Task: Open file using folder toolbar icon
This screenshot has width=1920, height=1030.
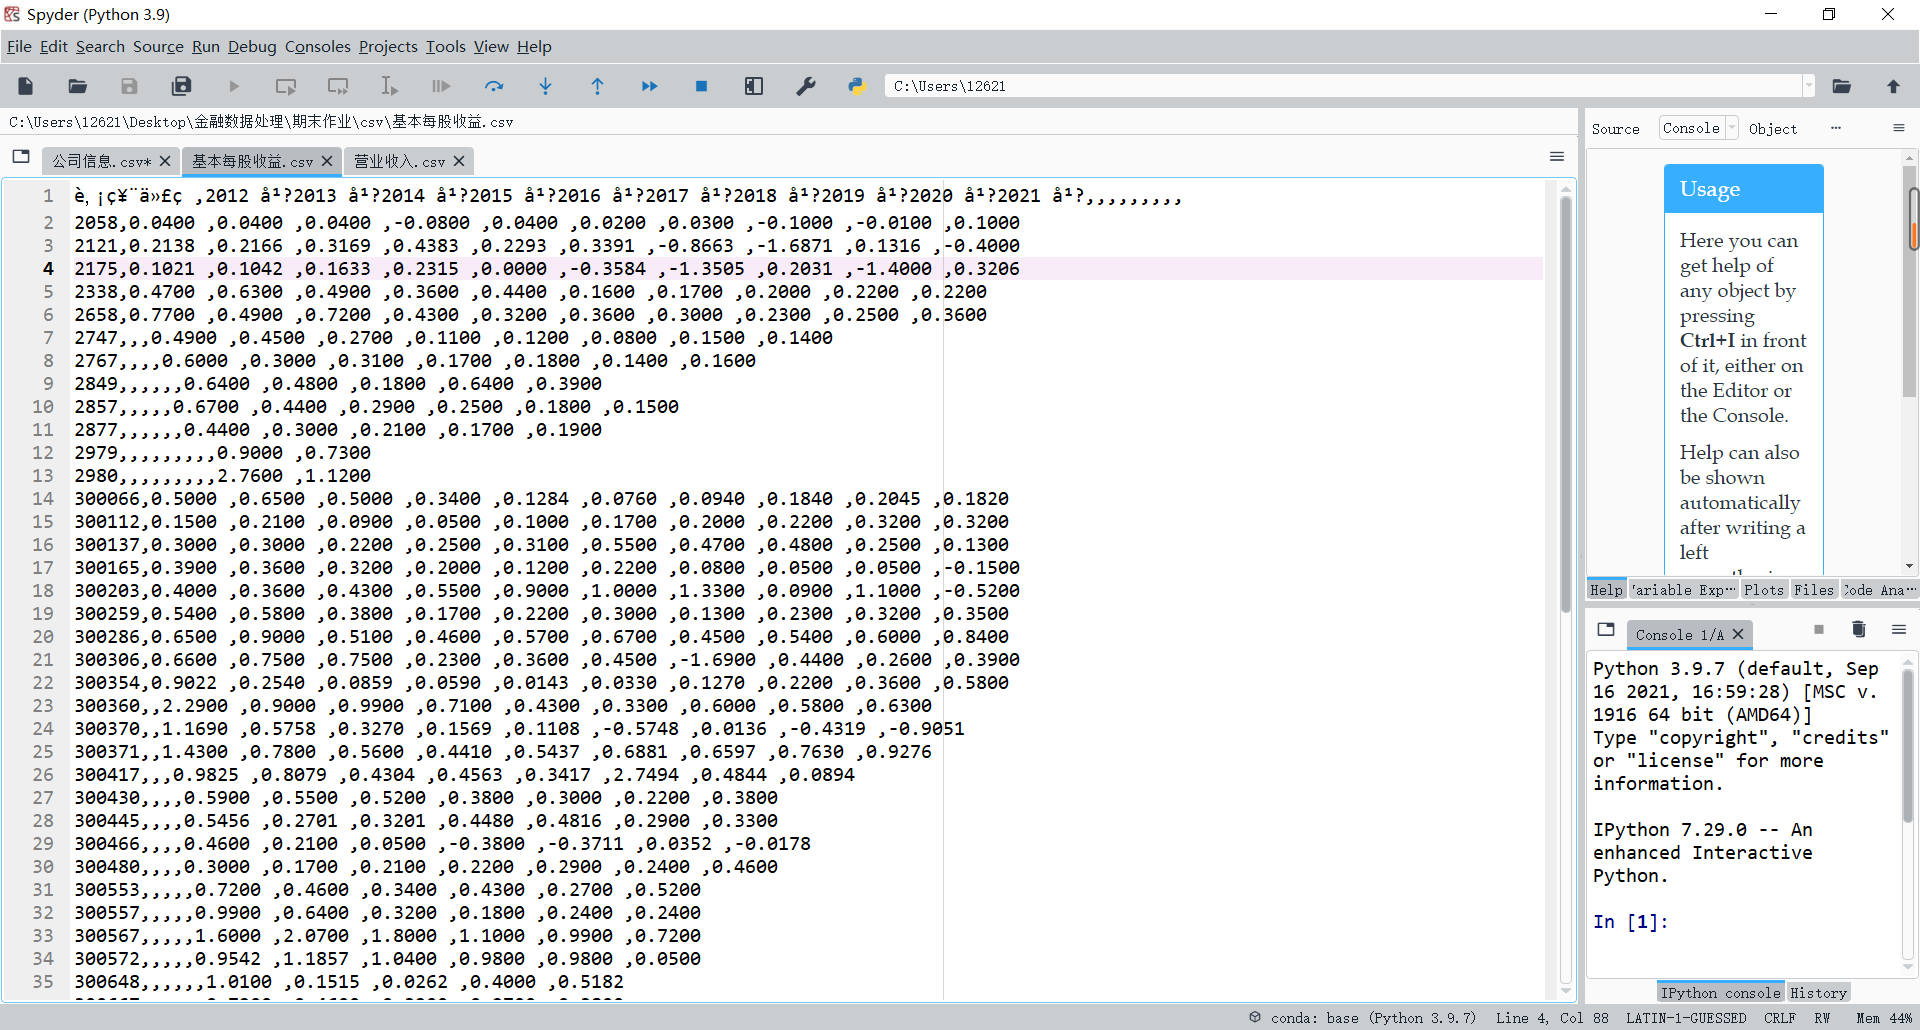Action: (78, 86)
